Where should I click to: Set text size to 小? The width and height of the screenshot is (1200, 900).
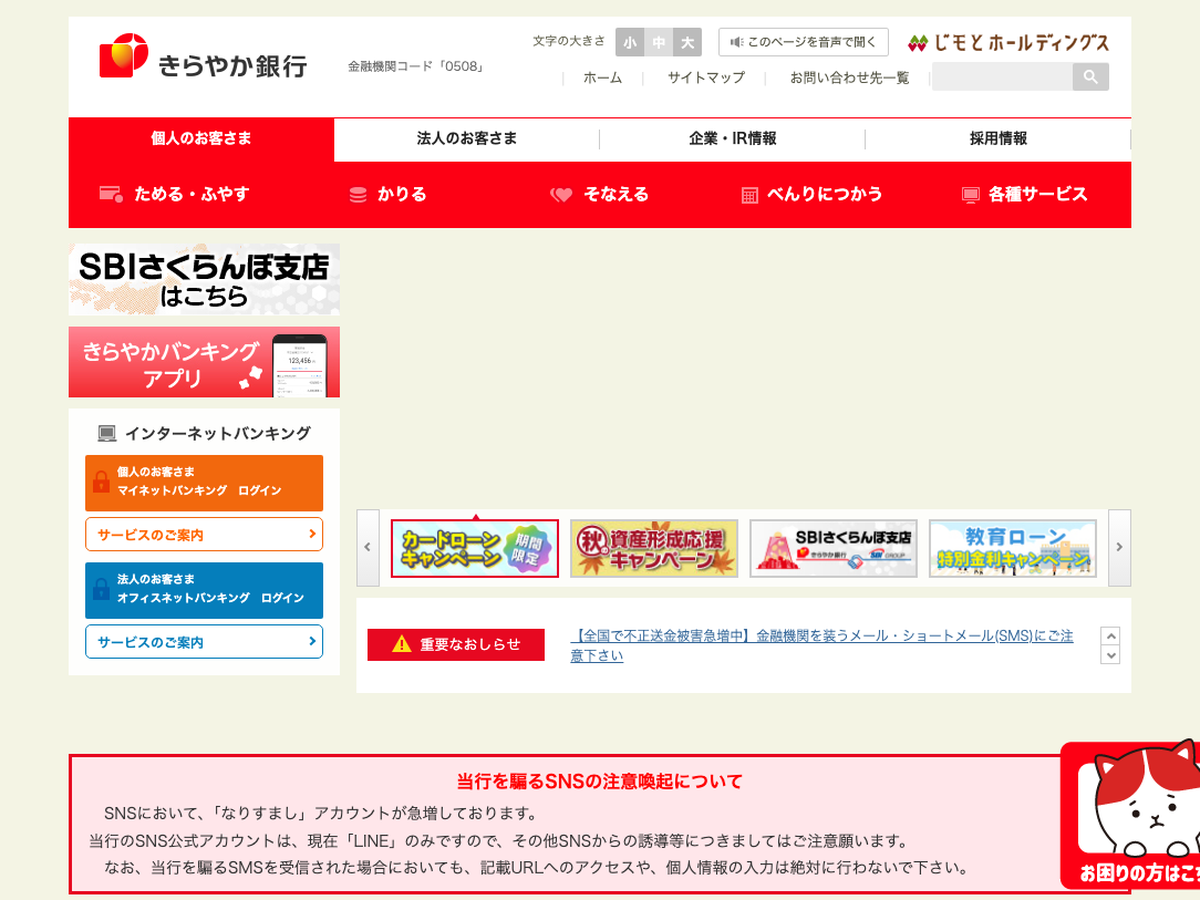[x=629, y=42]
